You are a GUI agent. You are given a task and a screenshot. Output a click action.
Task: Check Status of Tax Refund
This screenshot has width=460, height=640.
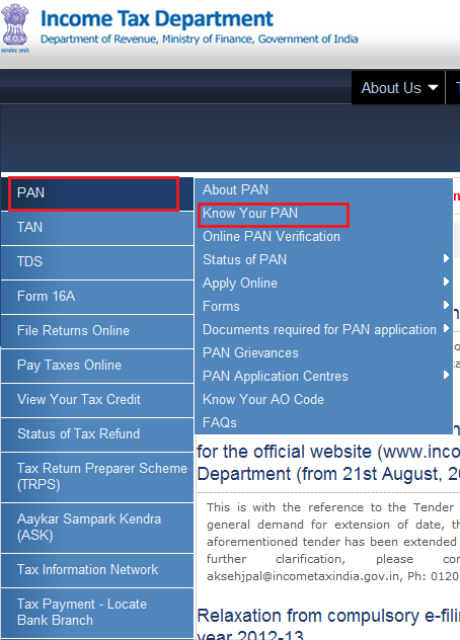tap(97, 434)
